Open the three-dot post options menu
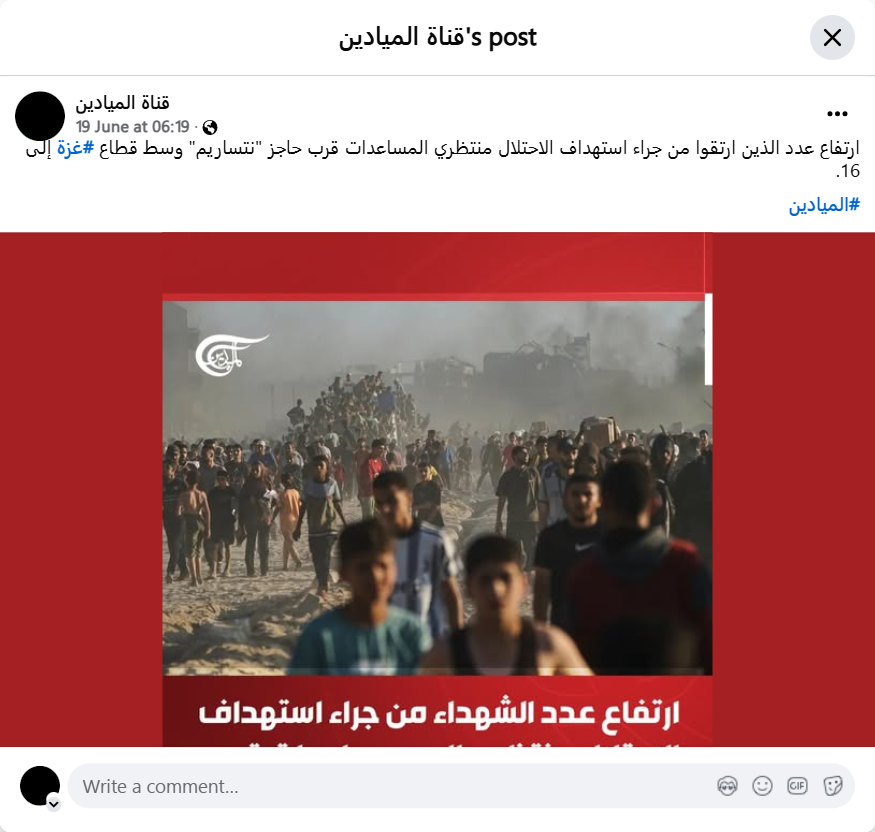 point(837,114)
